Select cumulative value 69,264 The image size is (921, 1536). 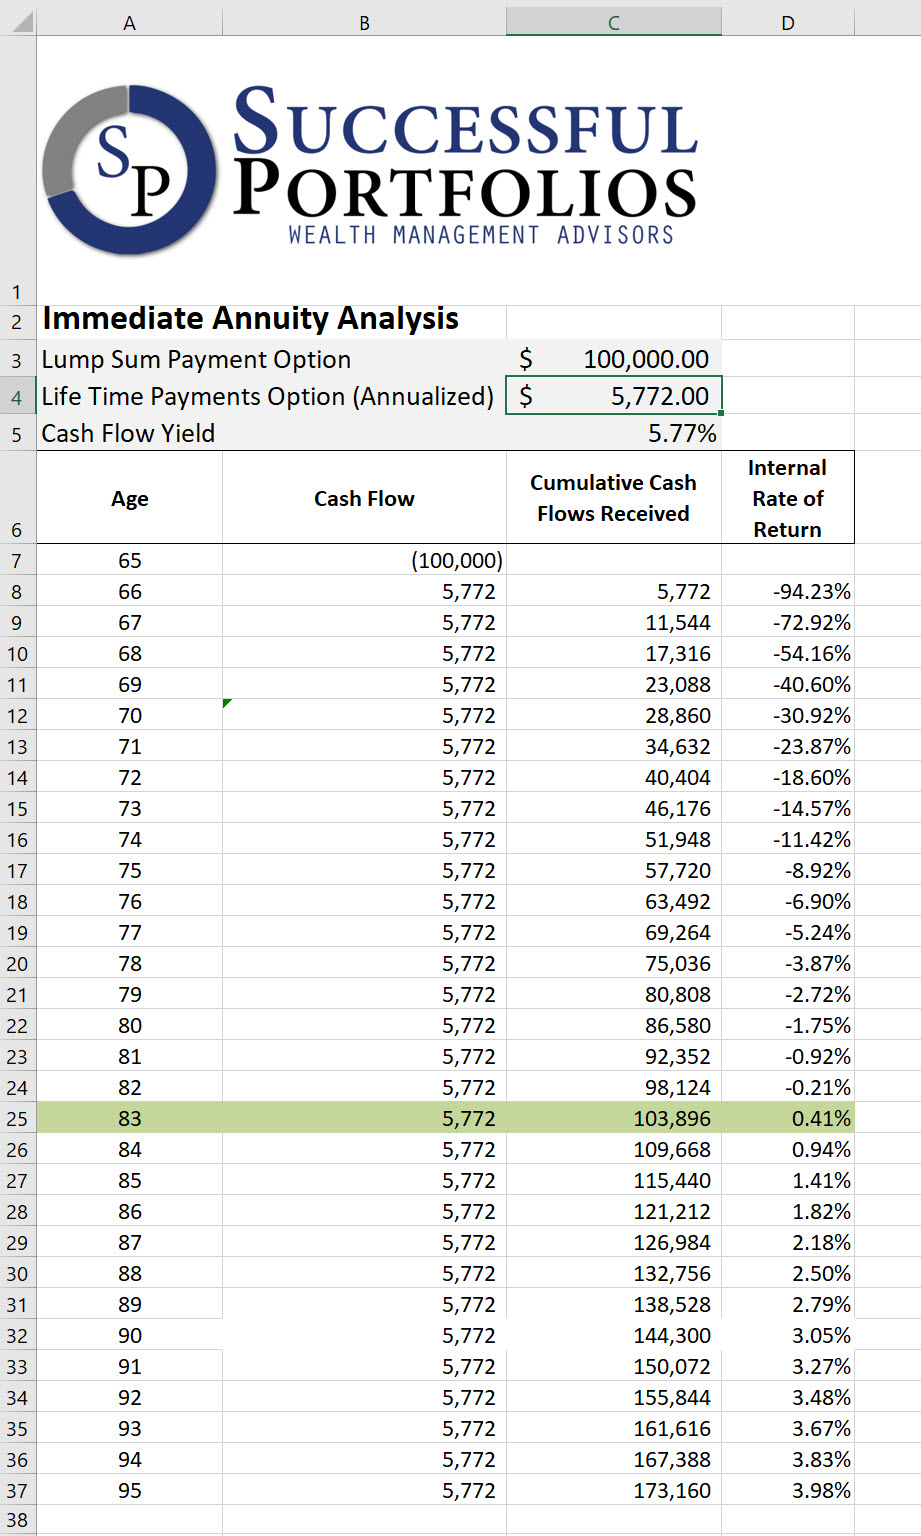click(614, 932)
